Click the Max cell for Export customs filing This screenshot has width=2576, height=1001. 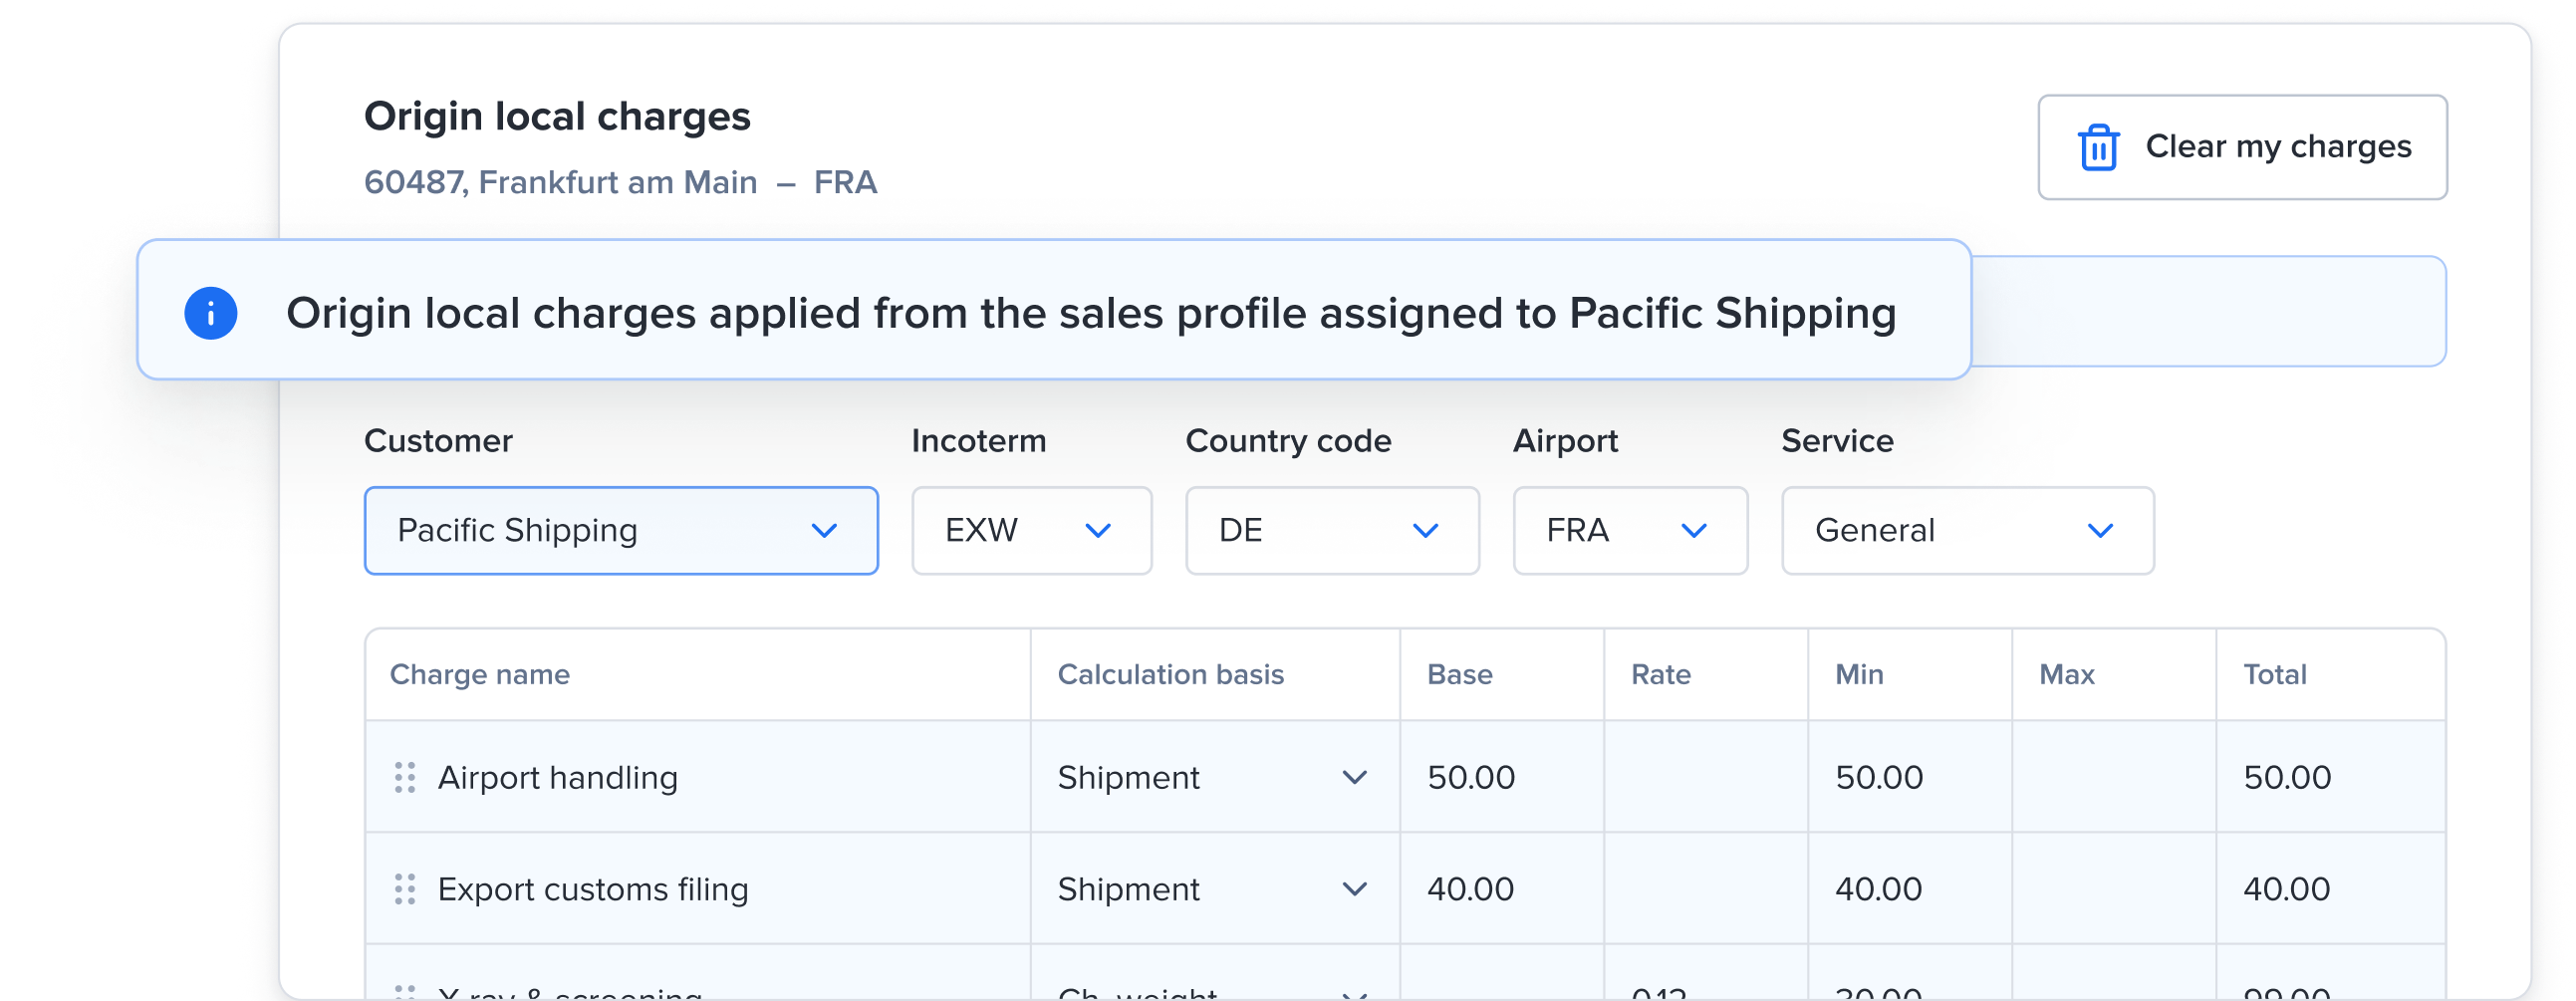2113,889
